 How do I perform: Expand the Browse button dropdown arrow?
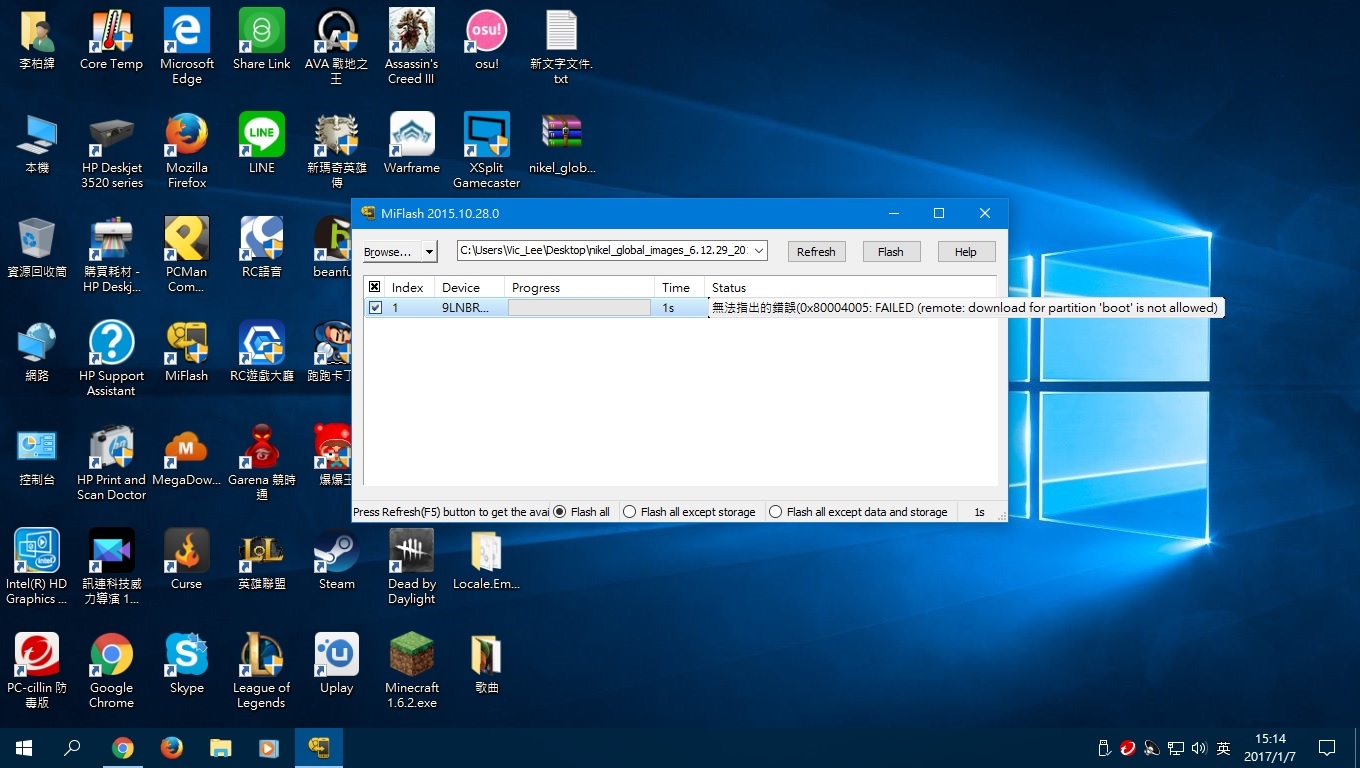[x=430, y=252]
